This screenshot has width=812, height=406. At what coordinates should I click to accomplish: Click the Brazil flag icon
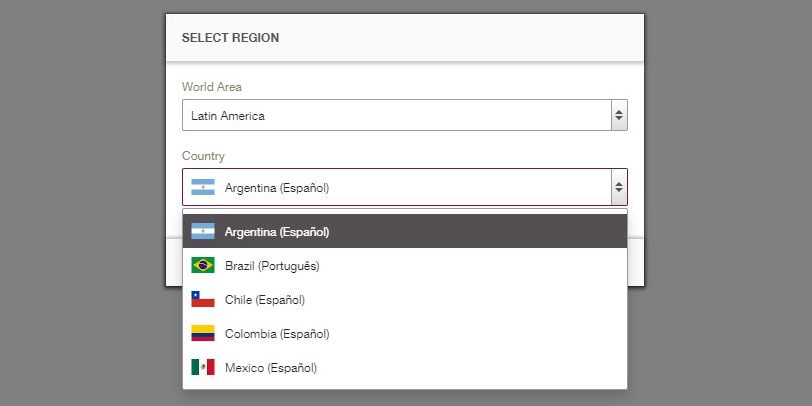(x=202, y=265)
